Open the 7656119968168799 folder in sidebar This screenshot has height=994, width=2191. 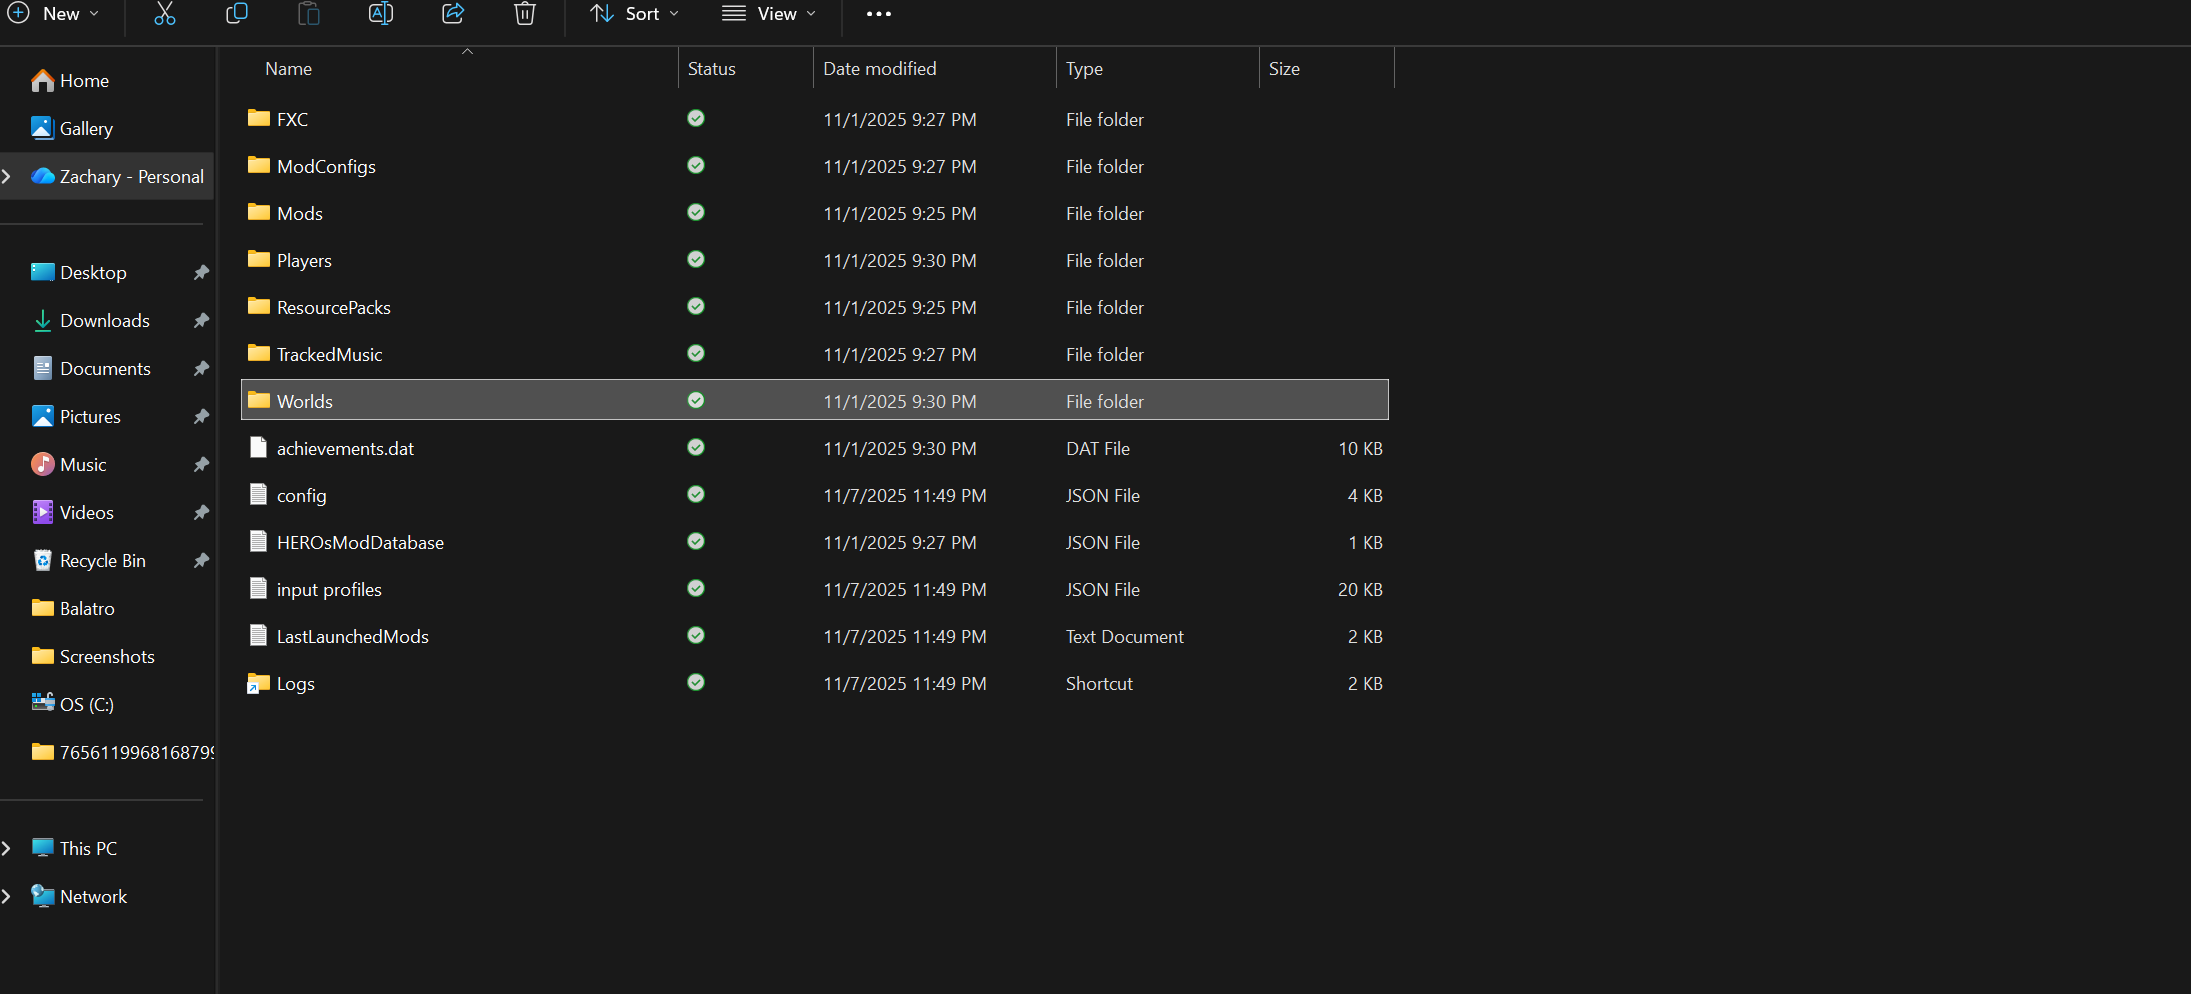point(122,753)
